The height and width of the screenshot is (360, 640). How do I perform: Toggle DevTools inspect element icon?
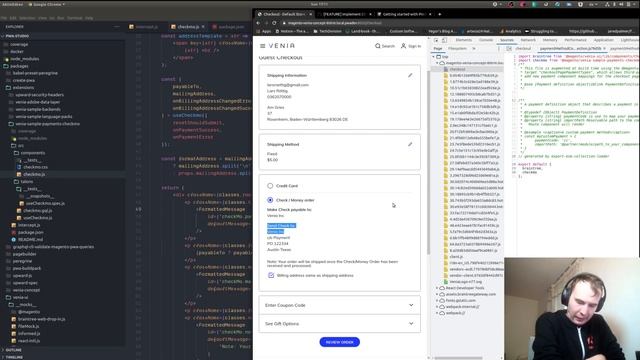(x=436, y=40)
